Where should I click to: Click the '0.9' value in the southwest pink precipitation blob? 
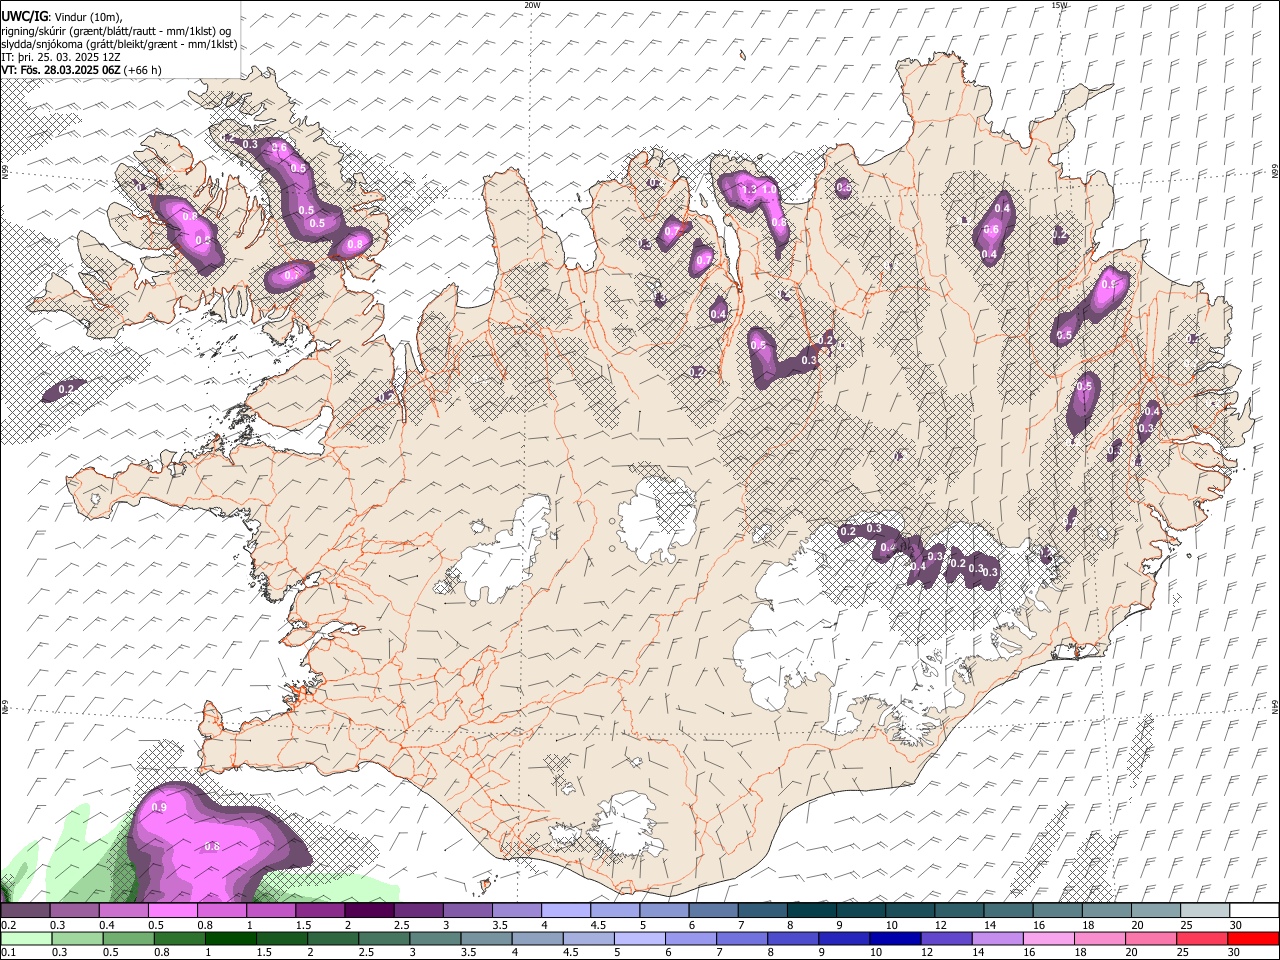click(x=158, y=807)
